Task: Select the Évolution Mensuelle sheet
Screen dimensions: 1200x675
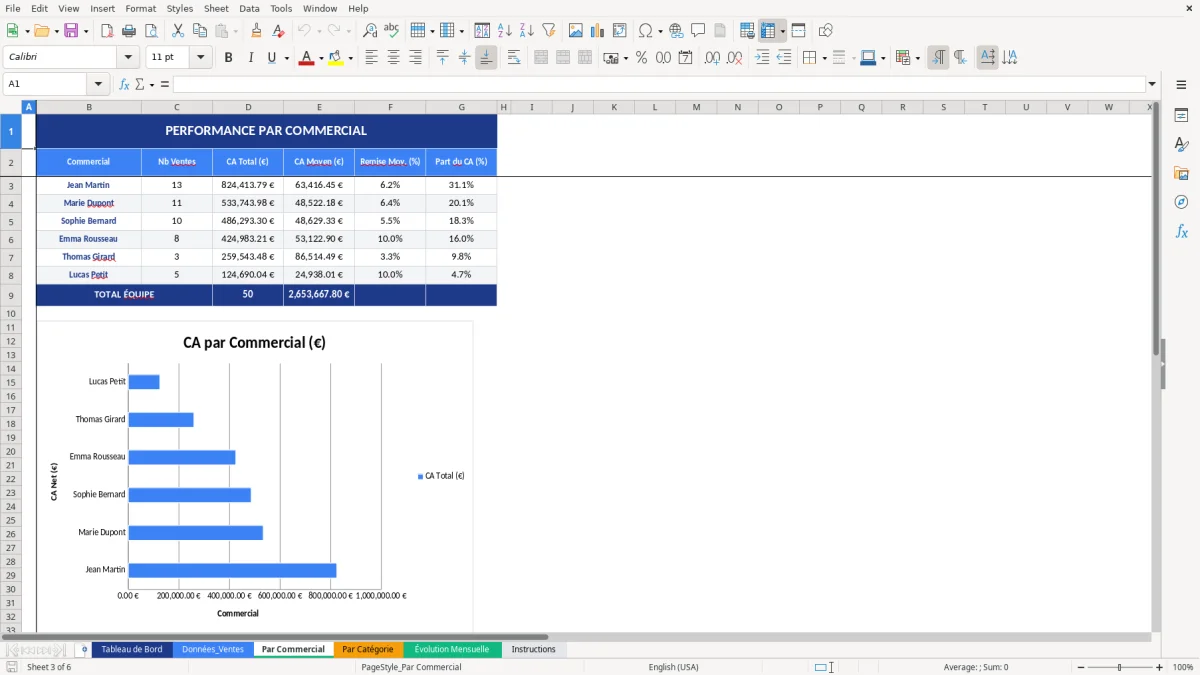Action: [x=452, y=648]
